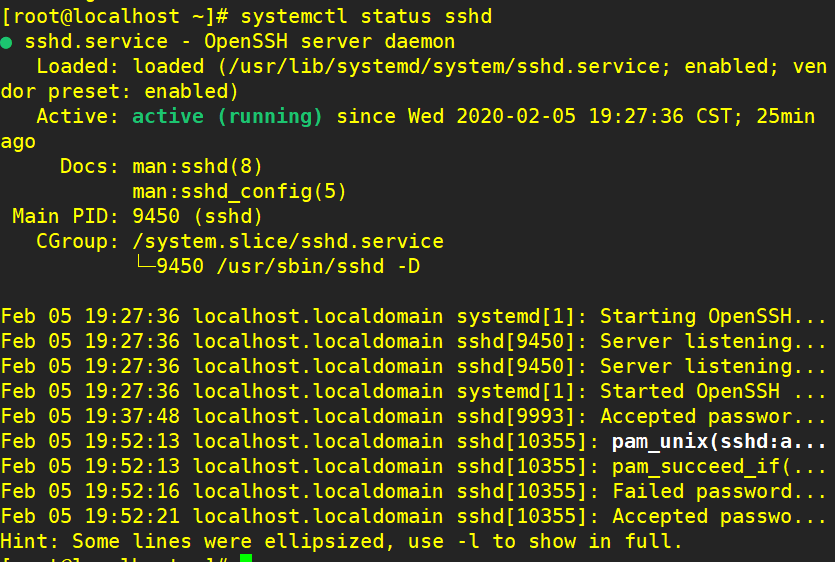Click the man:sshd_config(5) docs reference
This screenshot has width=835, height=562.
tap(239, 191)
